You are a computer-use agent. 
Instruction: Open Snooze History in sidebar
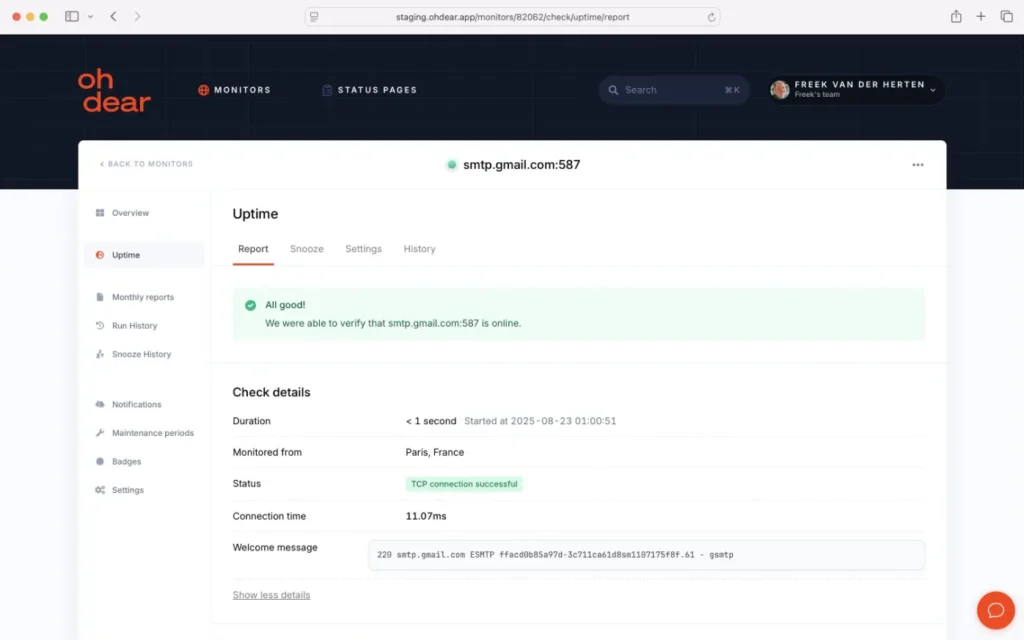click(144, 354)
